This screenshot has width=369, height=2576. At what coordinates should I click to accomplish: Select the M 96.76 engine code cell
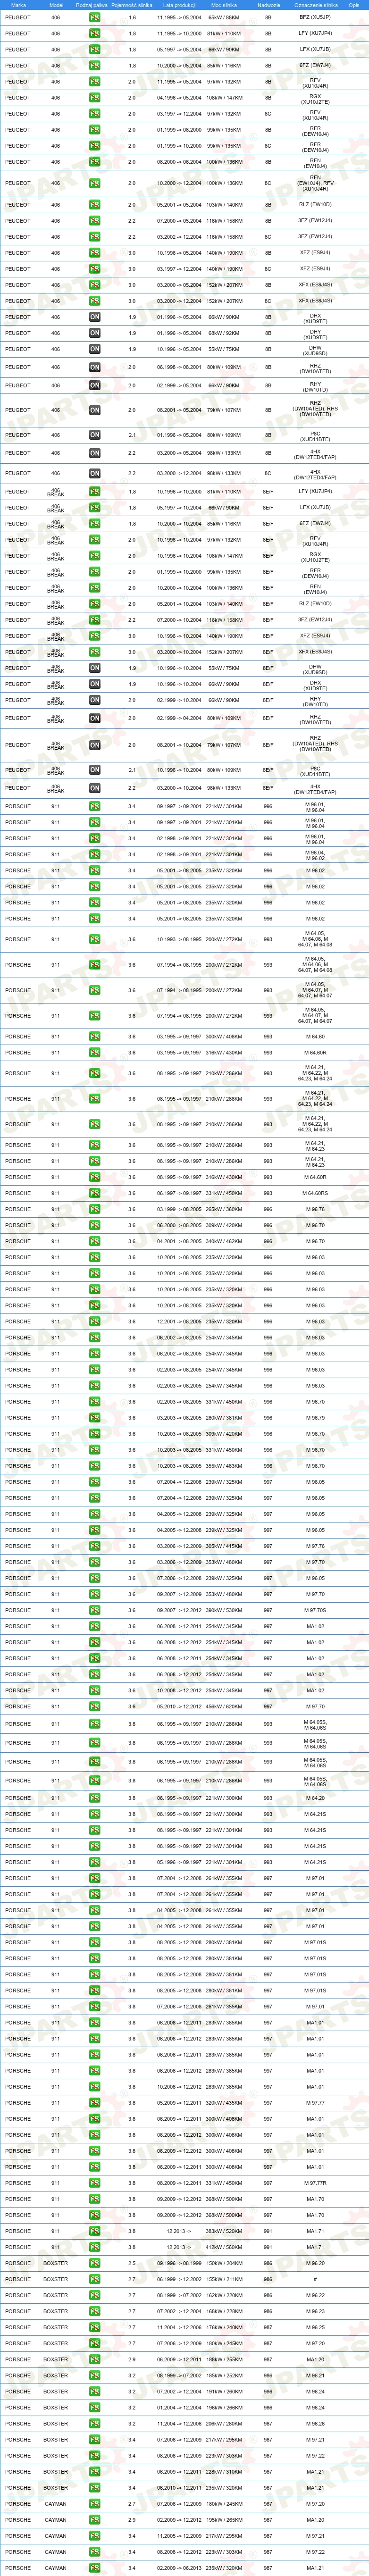point(316,1209)
